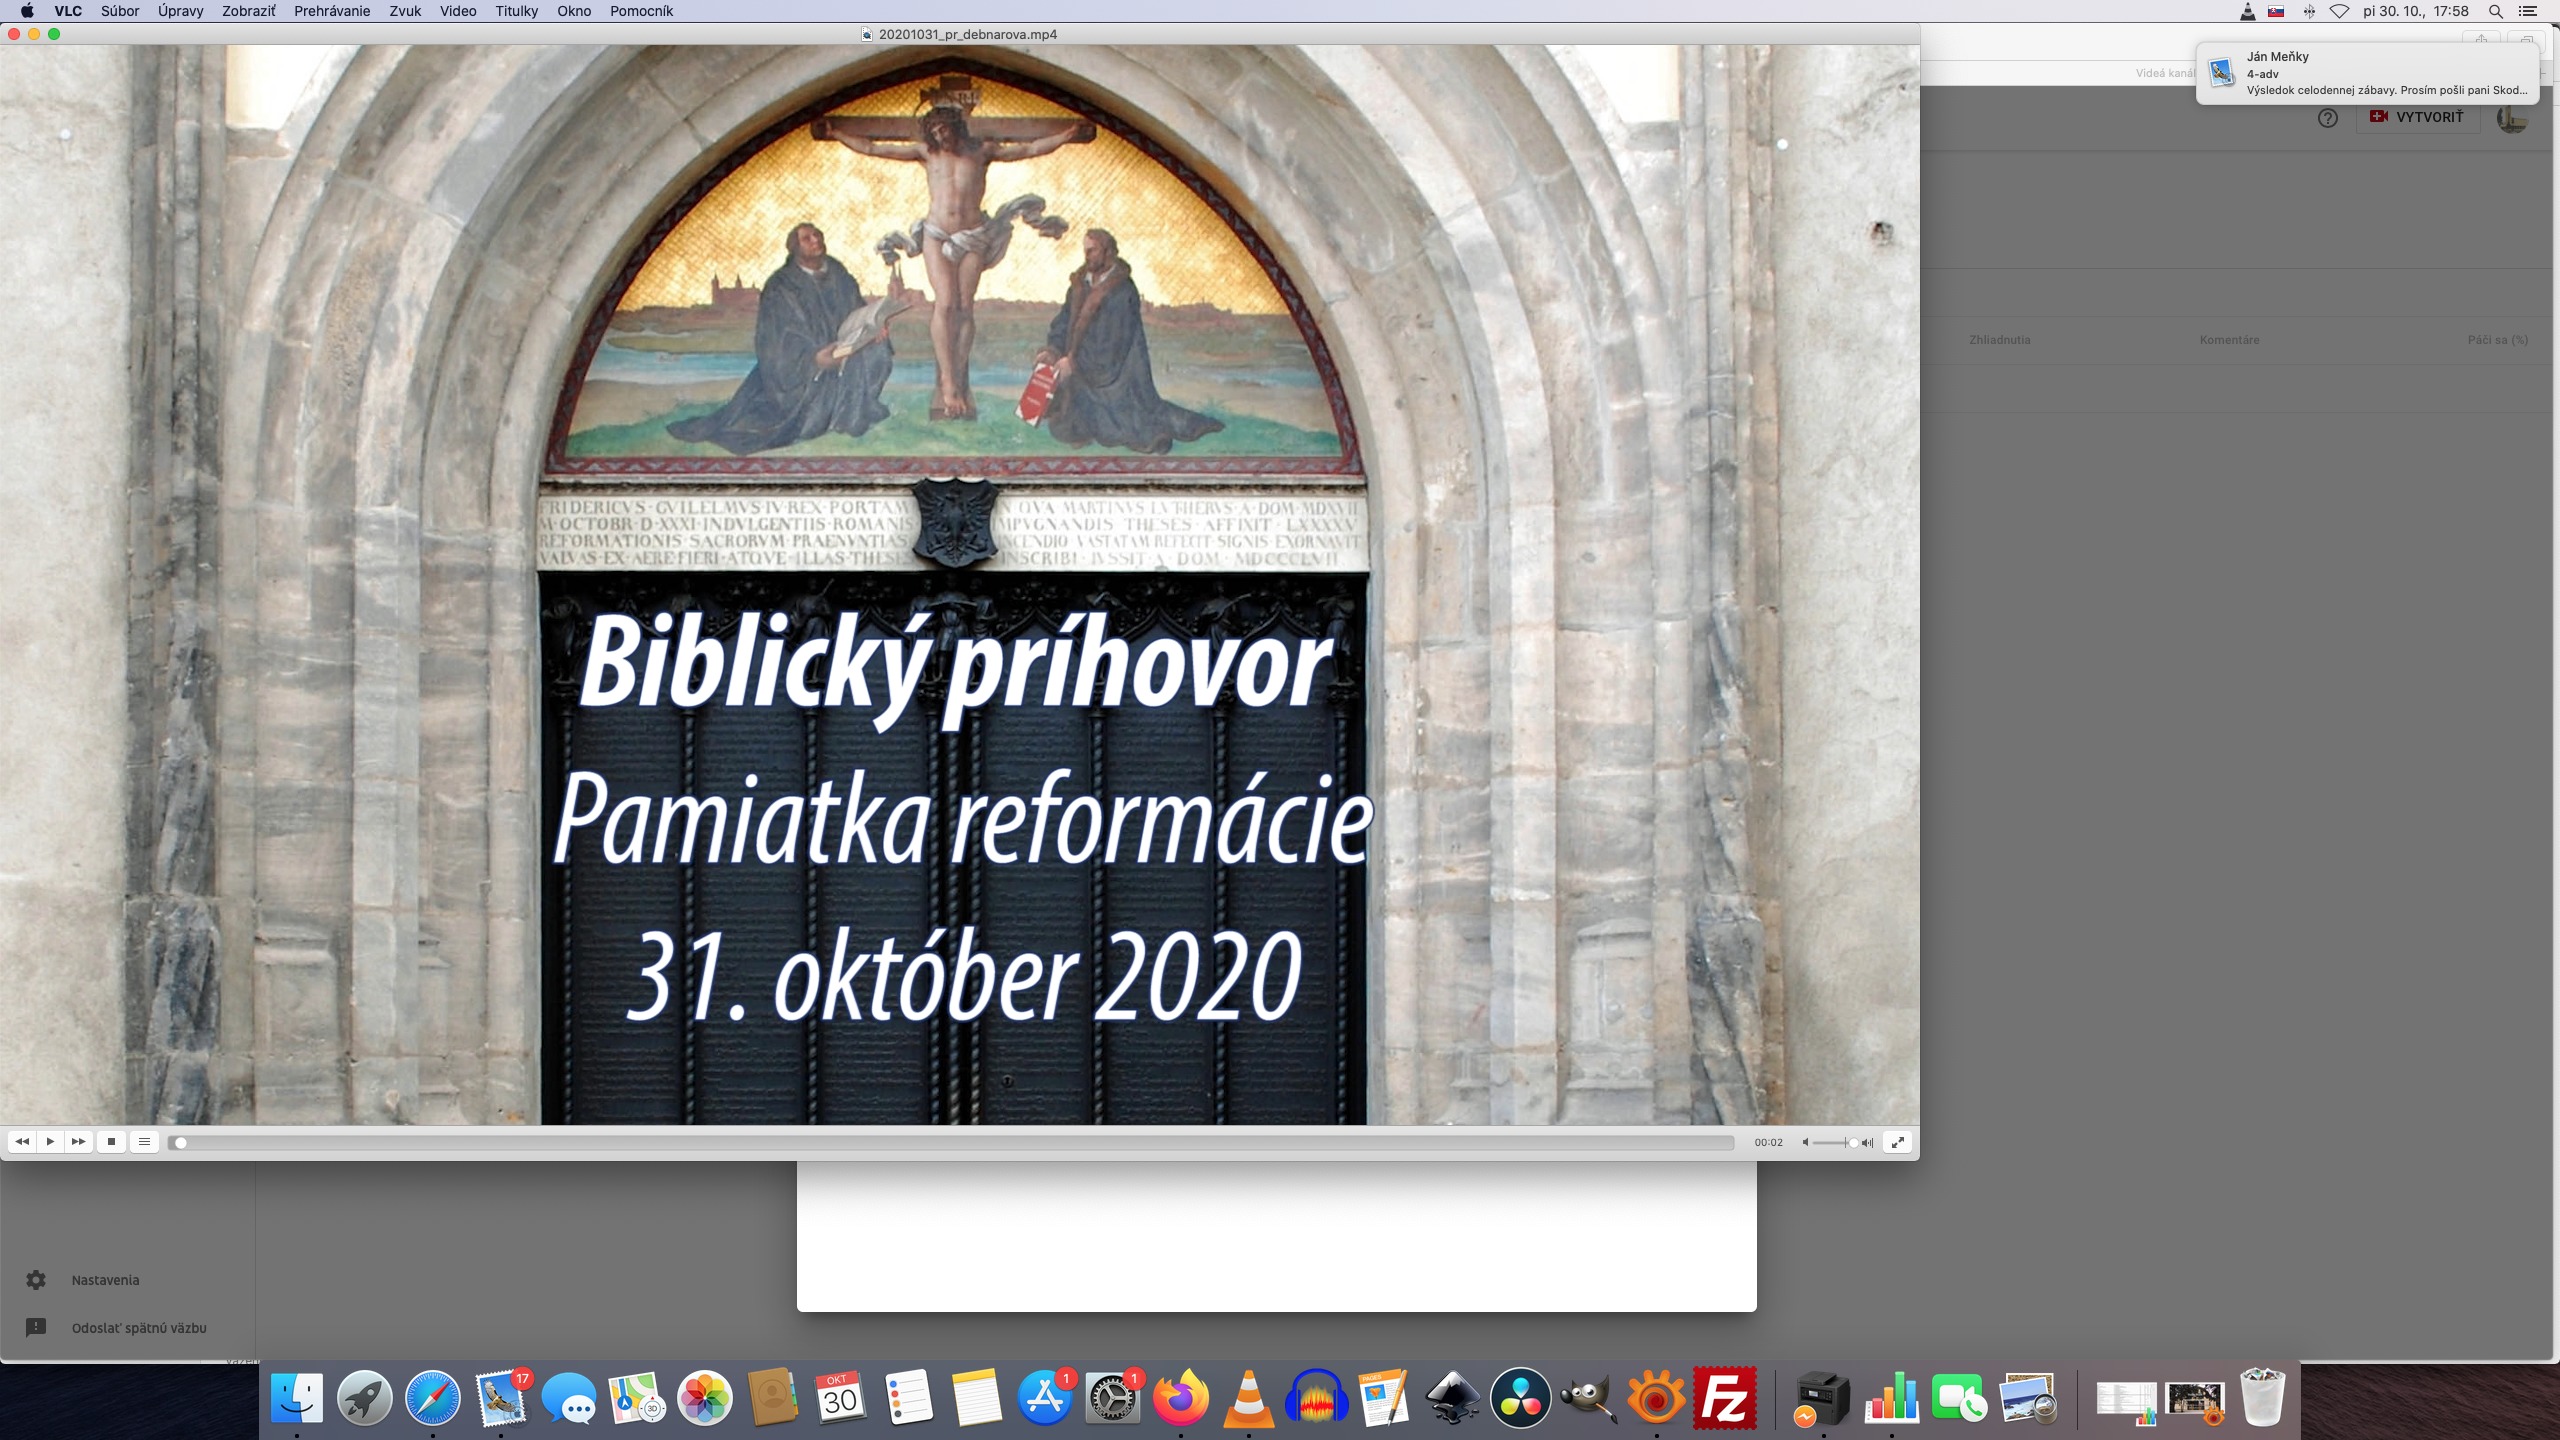Image resolution: width=2560 pixels, height=1440 pixels.
Task: Click the 00:02 elapsed time display
Action: (1768, 1142)
